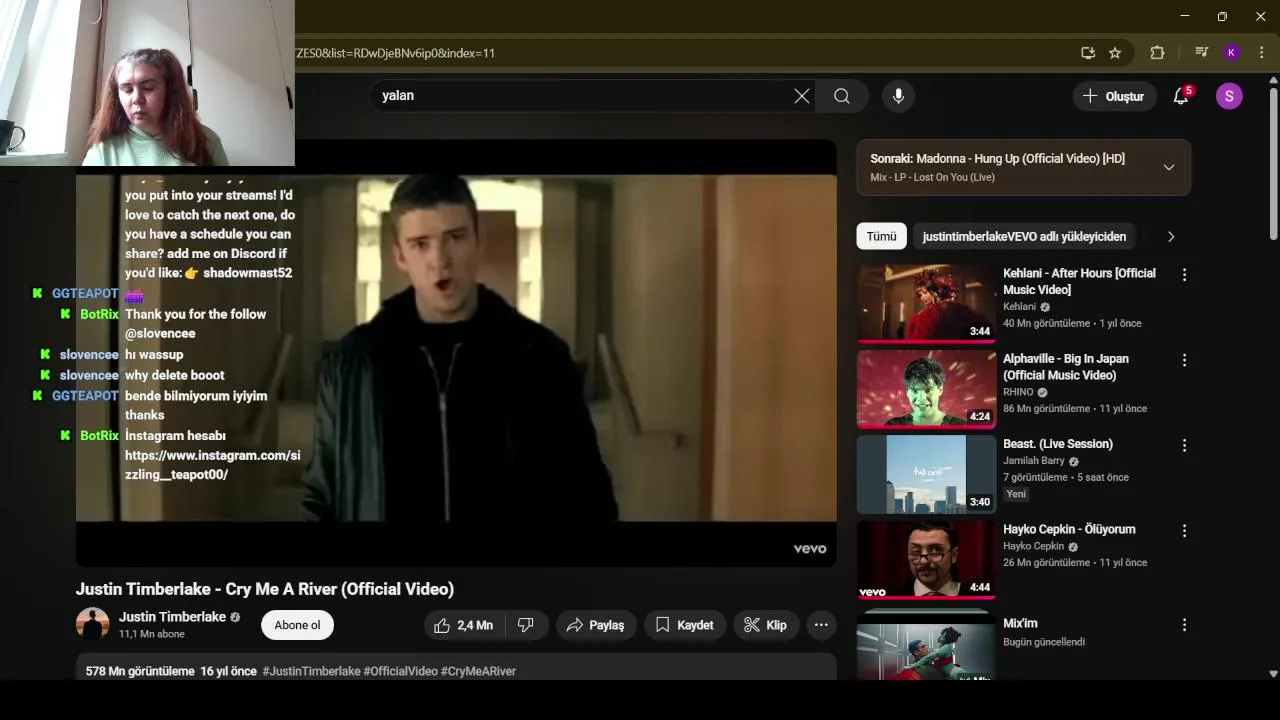
Task: Select the justintimberlakeVEVO uploader filter chip
Action: [1024, 237]
